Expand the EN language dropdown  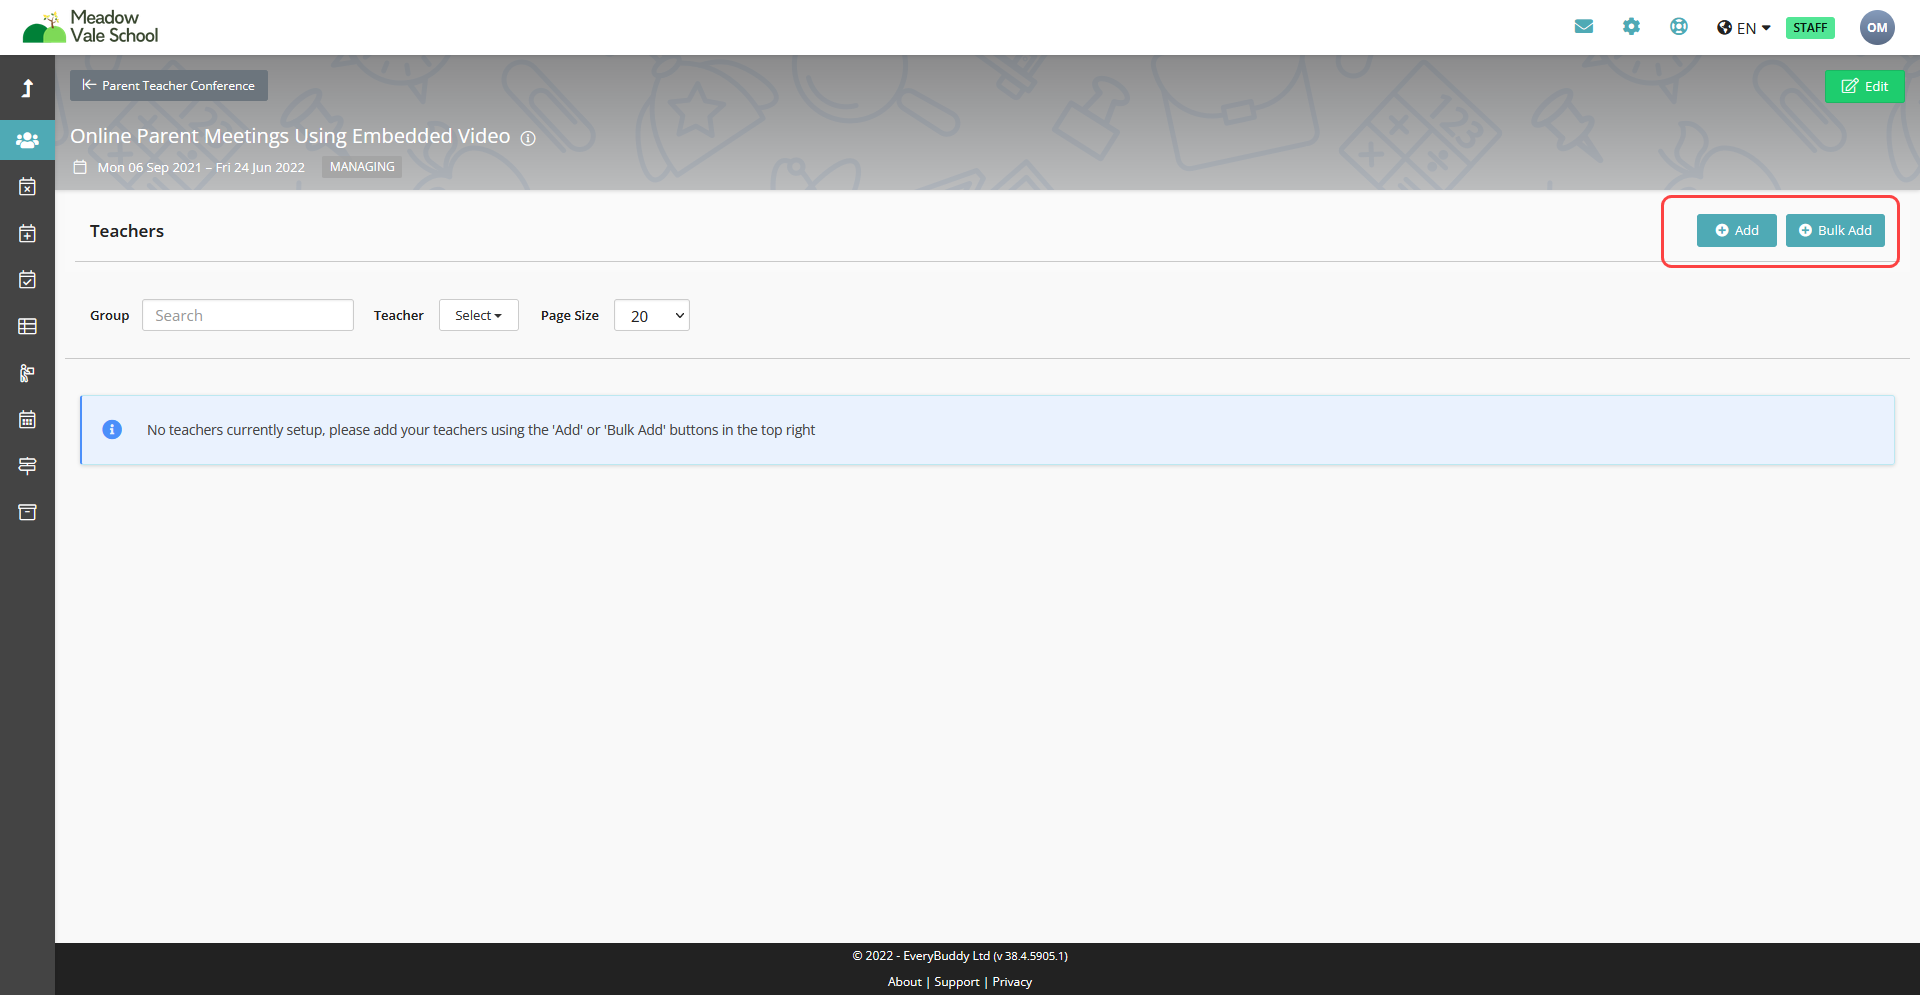coord(1744,28)
